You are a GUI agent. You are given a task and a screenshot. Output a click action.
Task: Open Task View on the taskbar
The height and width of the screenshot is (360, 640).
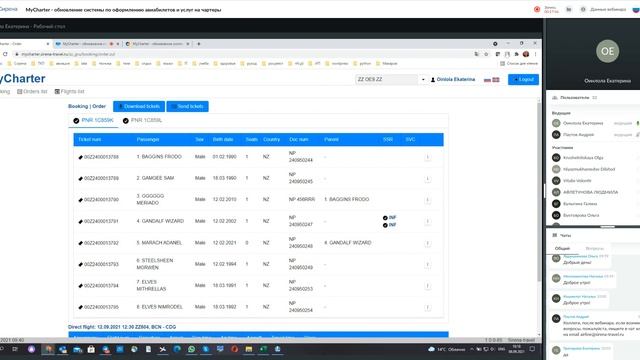(15, 349)
